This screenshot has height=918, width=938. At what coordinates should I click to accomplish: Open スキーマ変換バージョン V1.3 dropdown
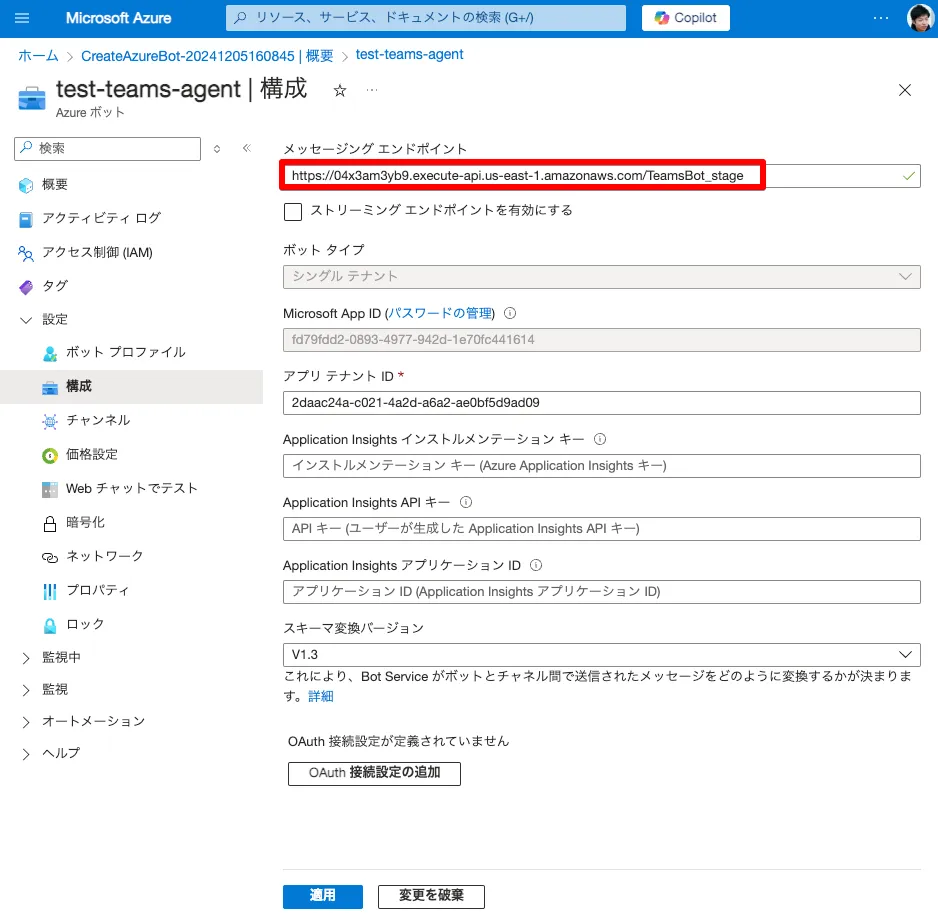click(601, 655)
